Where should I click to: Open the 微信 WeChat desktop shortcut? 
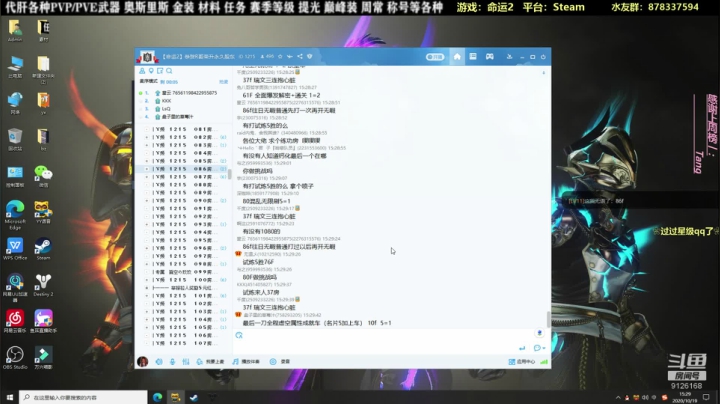(x=43, y=176)
